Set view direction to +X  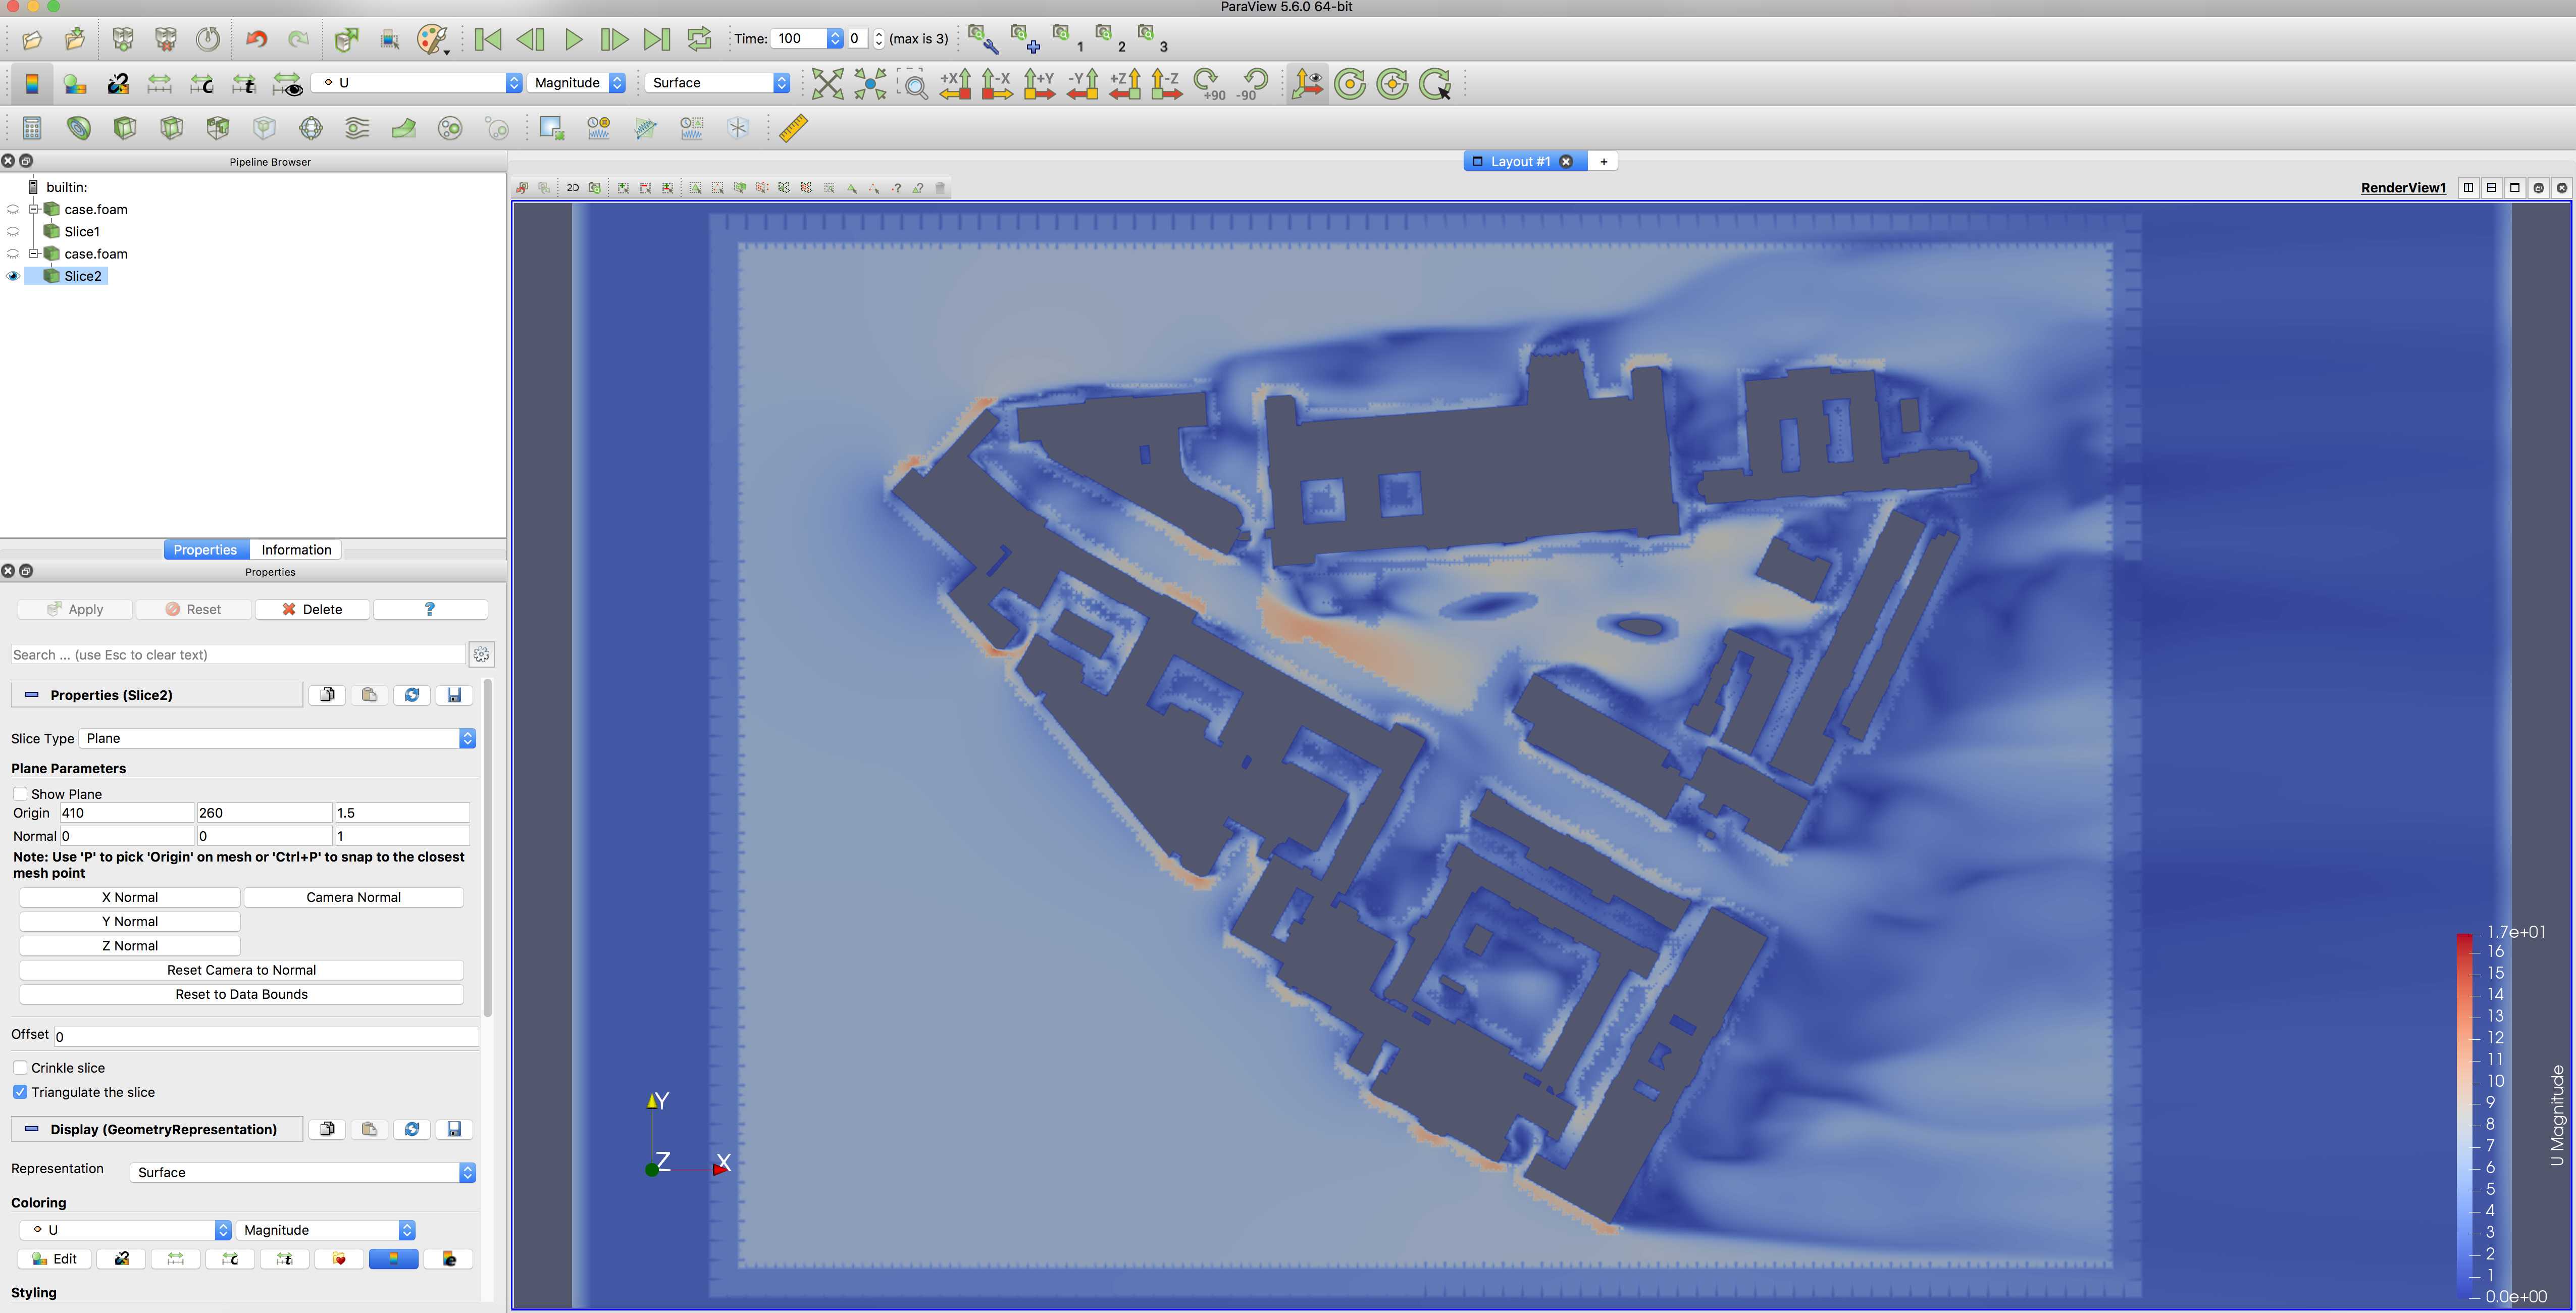[955, 83]
